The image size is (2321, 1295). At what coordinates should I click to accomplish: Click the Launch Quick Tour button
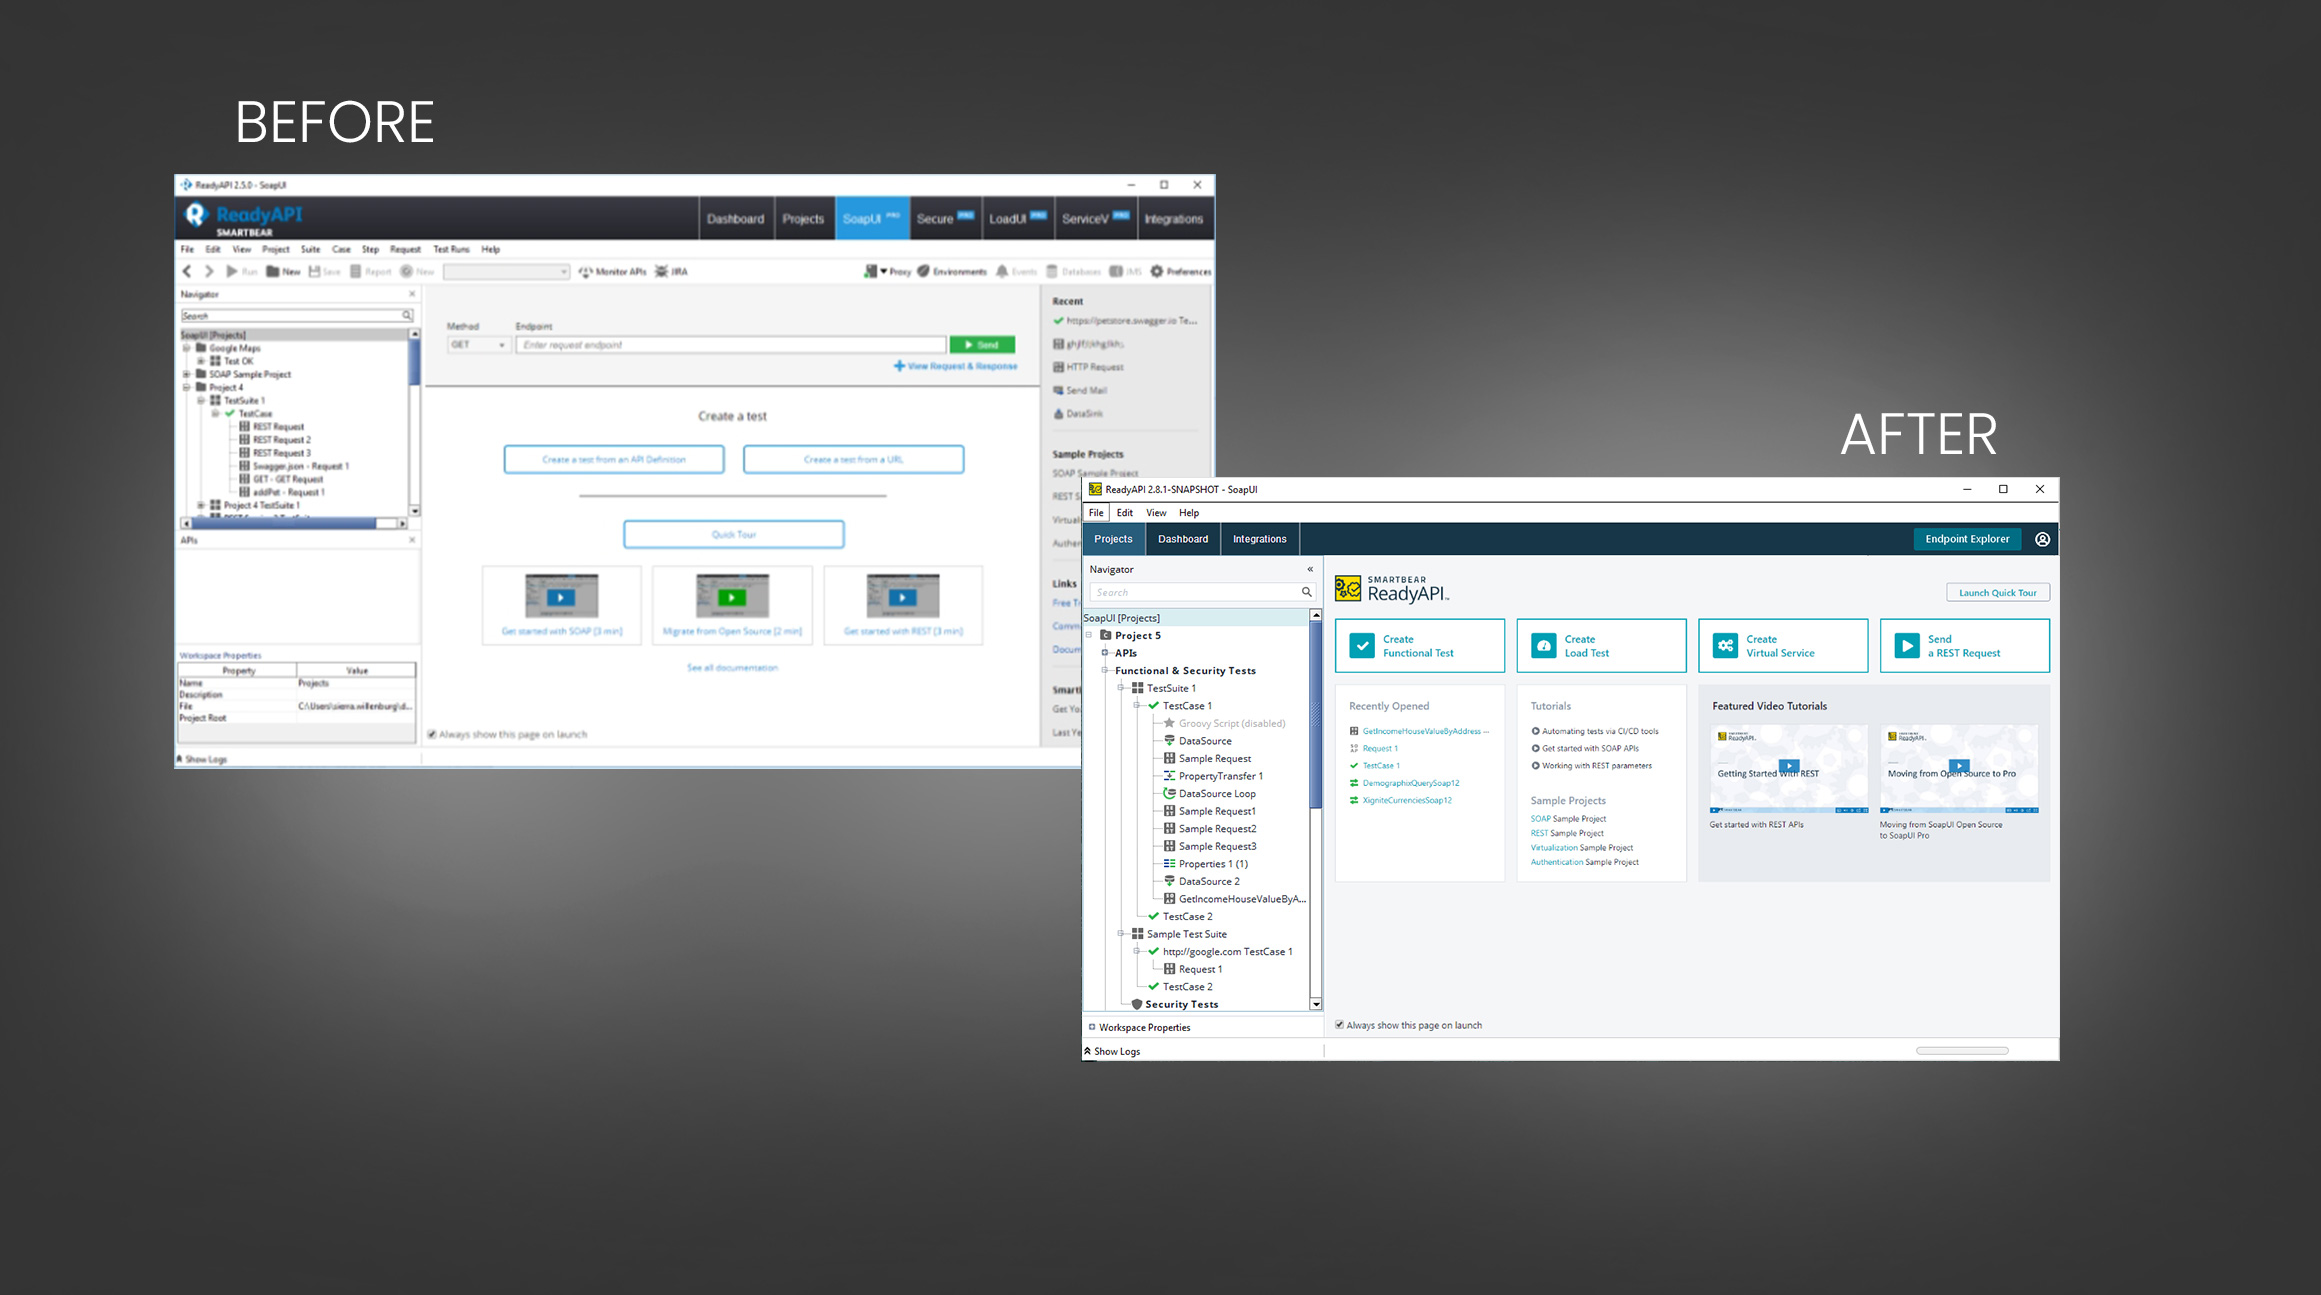click(x=1997, y=592)
